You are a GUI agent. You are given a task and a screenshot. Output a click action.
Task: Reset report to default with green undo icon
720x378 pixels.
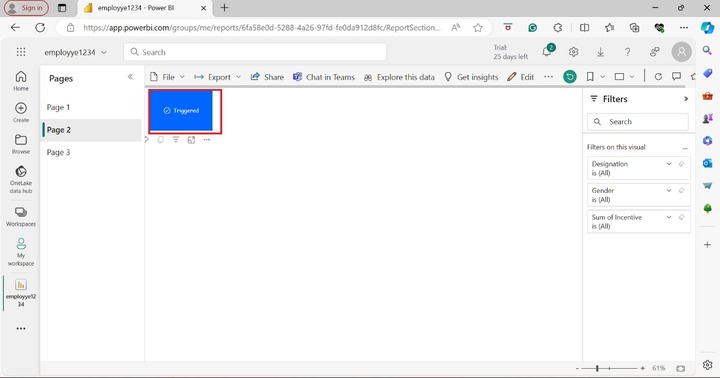570,77
